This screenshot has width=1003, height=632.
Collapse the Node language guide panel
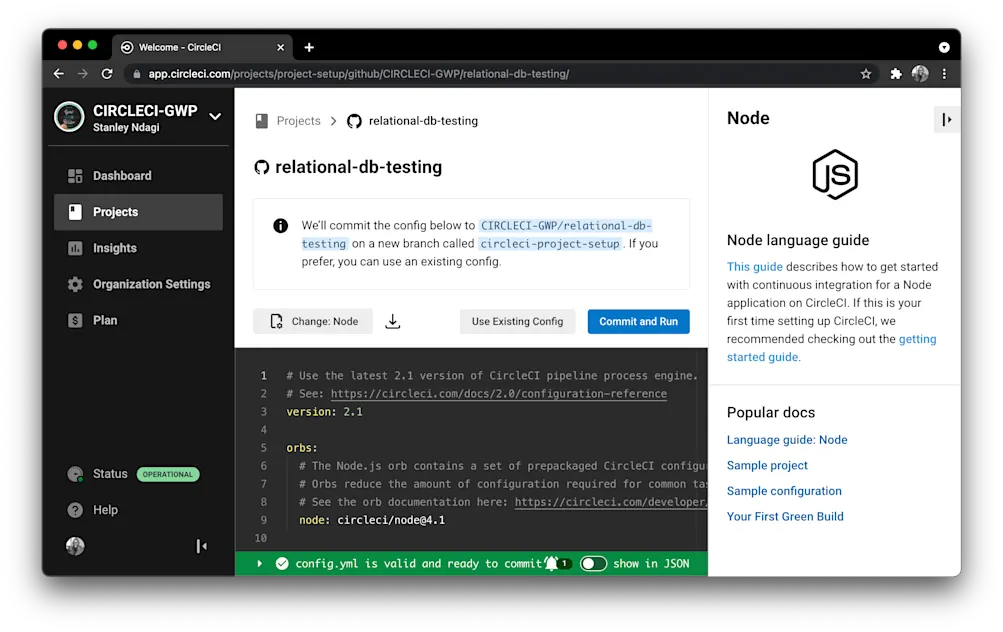click(x=946, y=119)
